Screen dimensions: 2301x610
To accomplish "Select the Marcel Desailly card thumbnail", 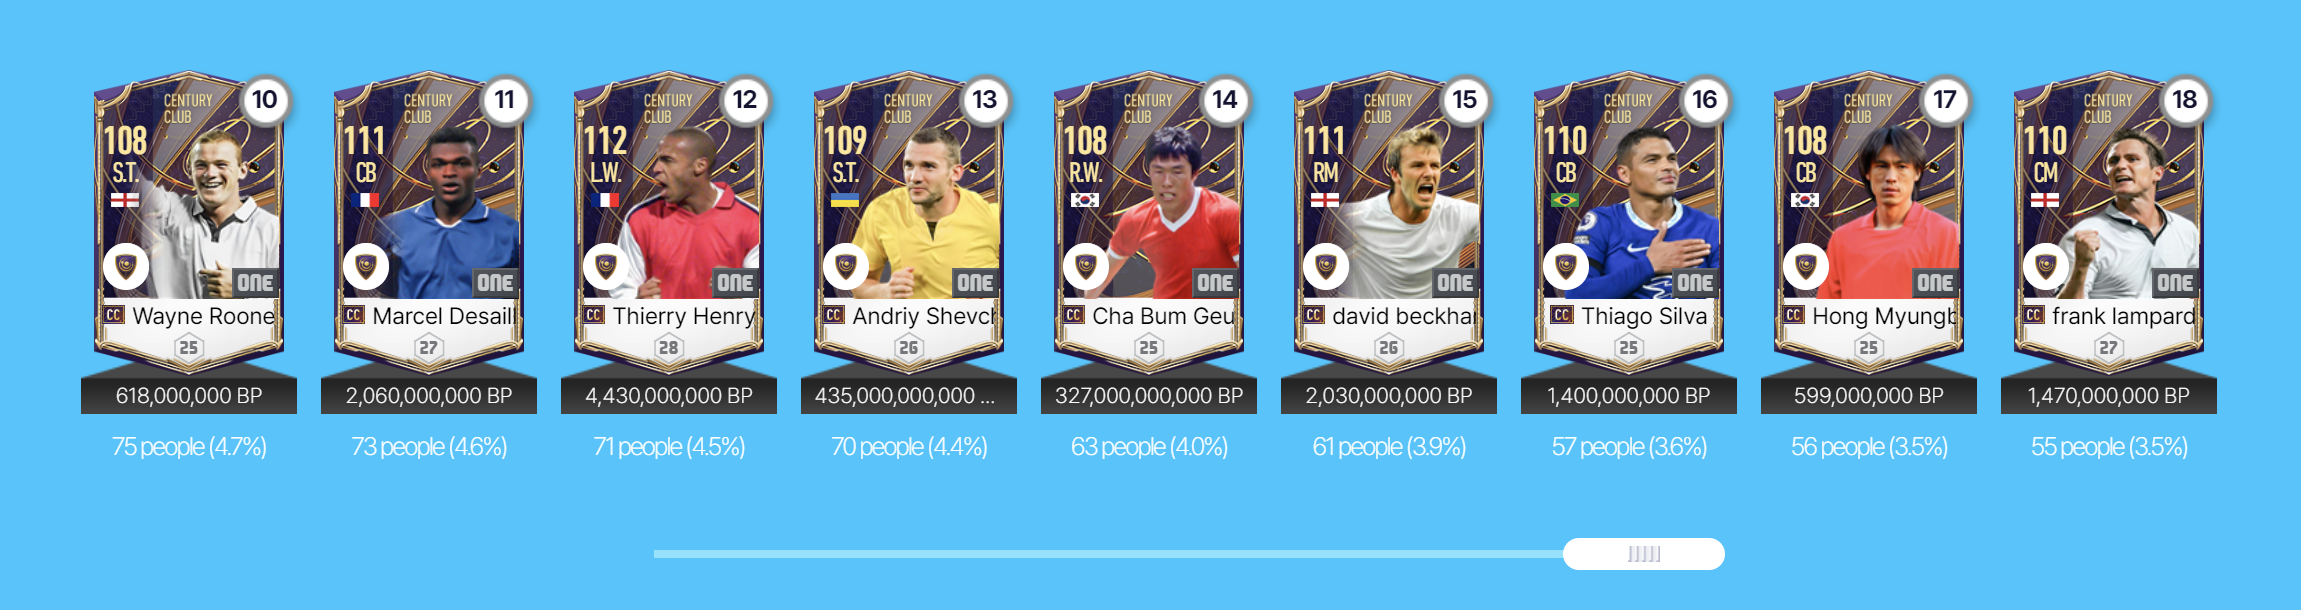I will pos(429,222).
